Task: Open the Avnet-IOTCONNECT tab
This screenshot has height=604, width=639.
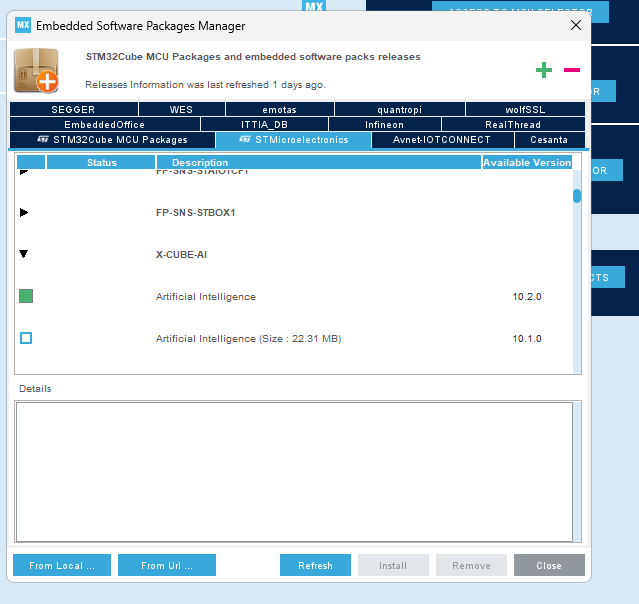Action: (x=443, y=140)
